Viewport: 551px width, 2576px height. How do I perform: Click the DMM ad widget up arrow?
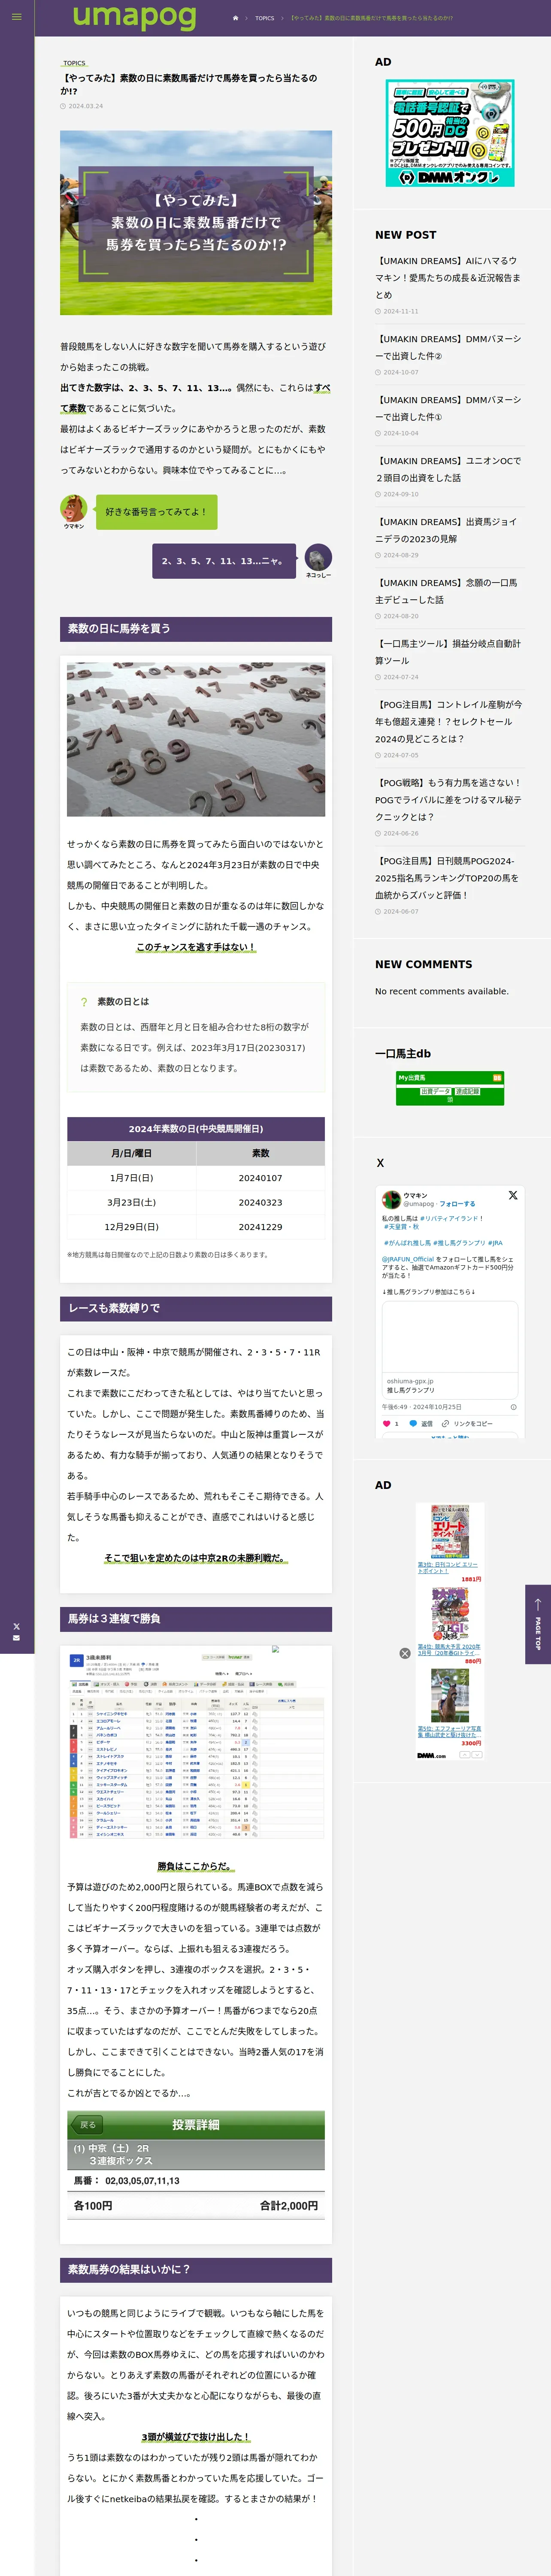coord(465,1755)
